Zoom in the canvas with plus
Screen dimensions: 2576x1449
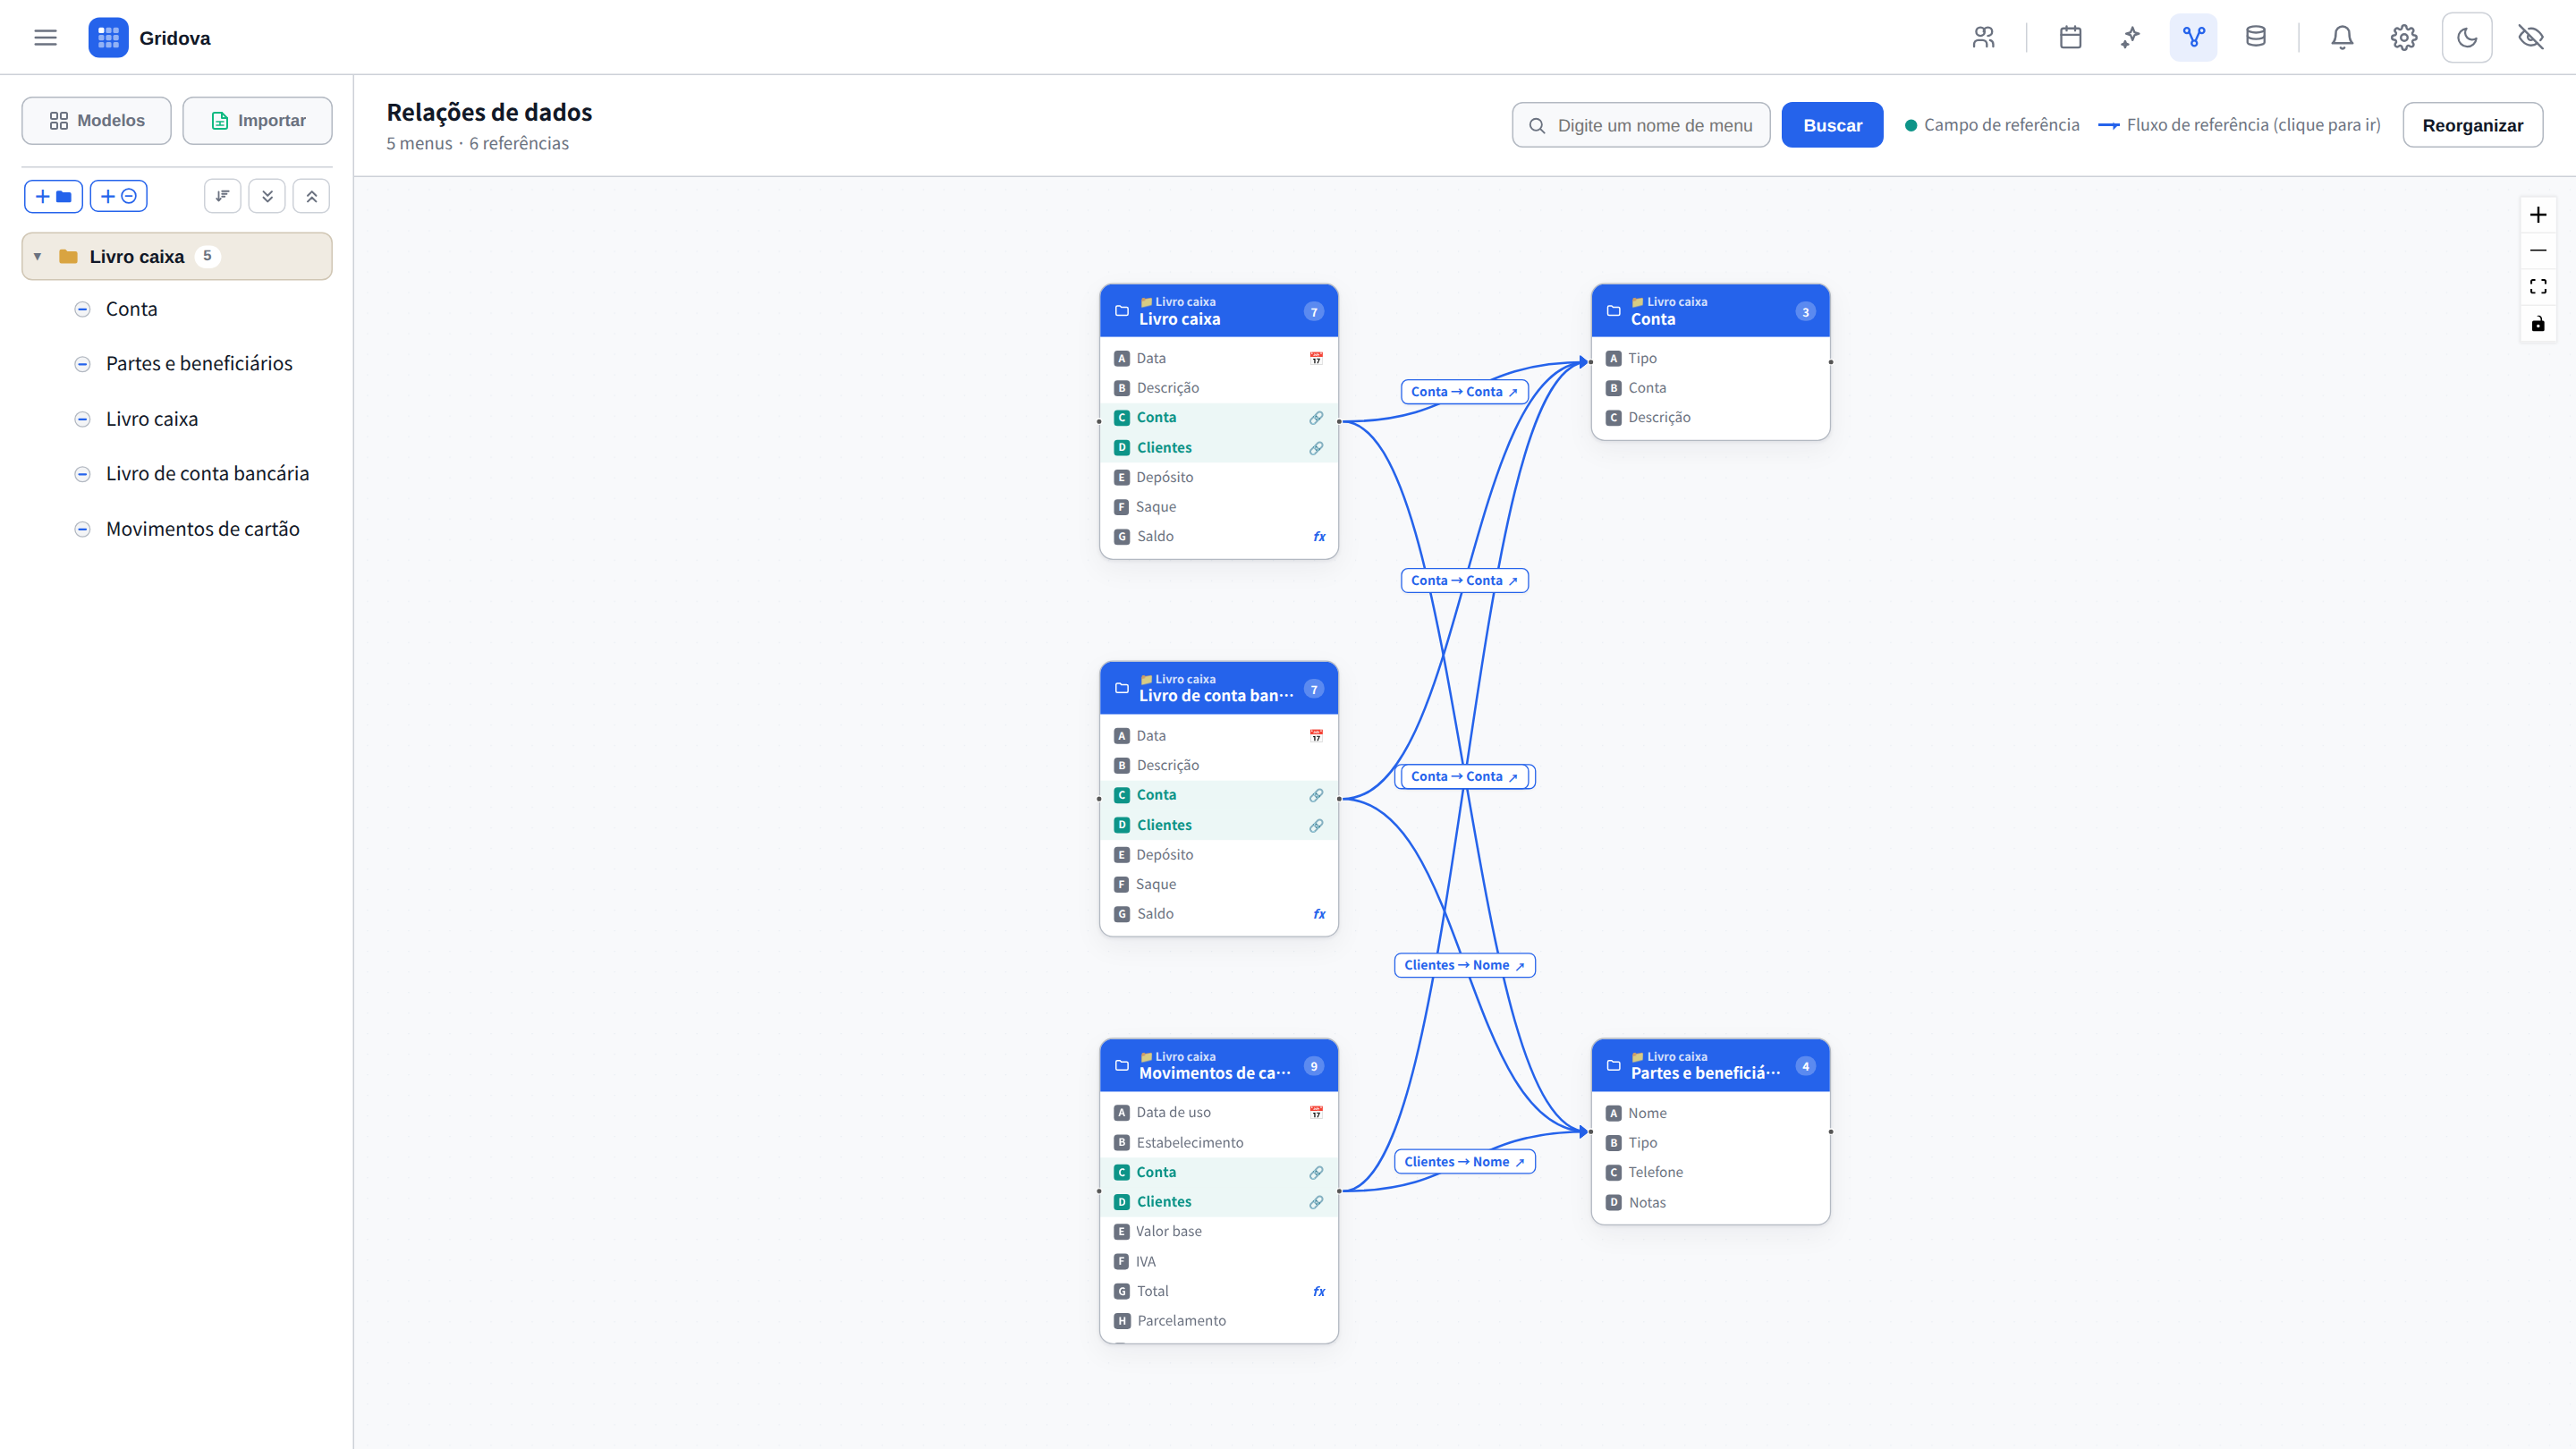click(2538, 215)
